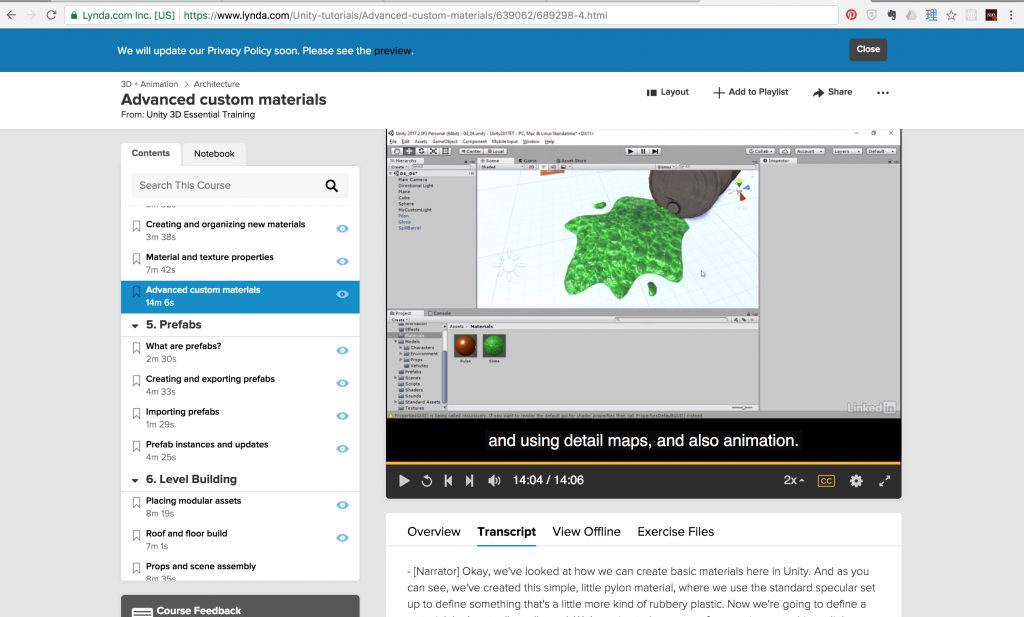
Task: Open the Evernote extension icon
Action: (x=891, y=15)
